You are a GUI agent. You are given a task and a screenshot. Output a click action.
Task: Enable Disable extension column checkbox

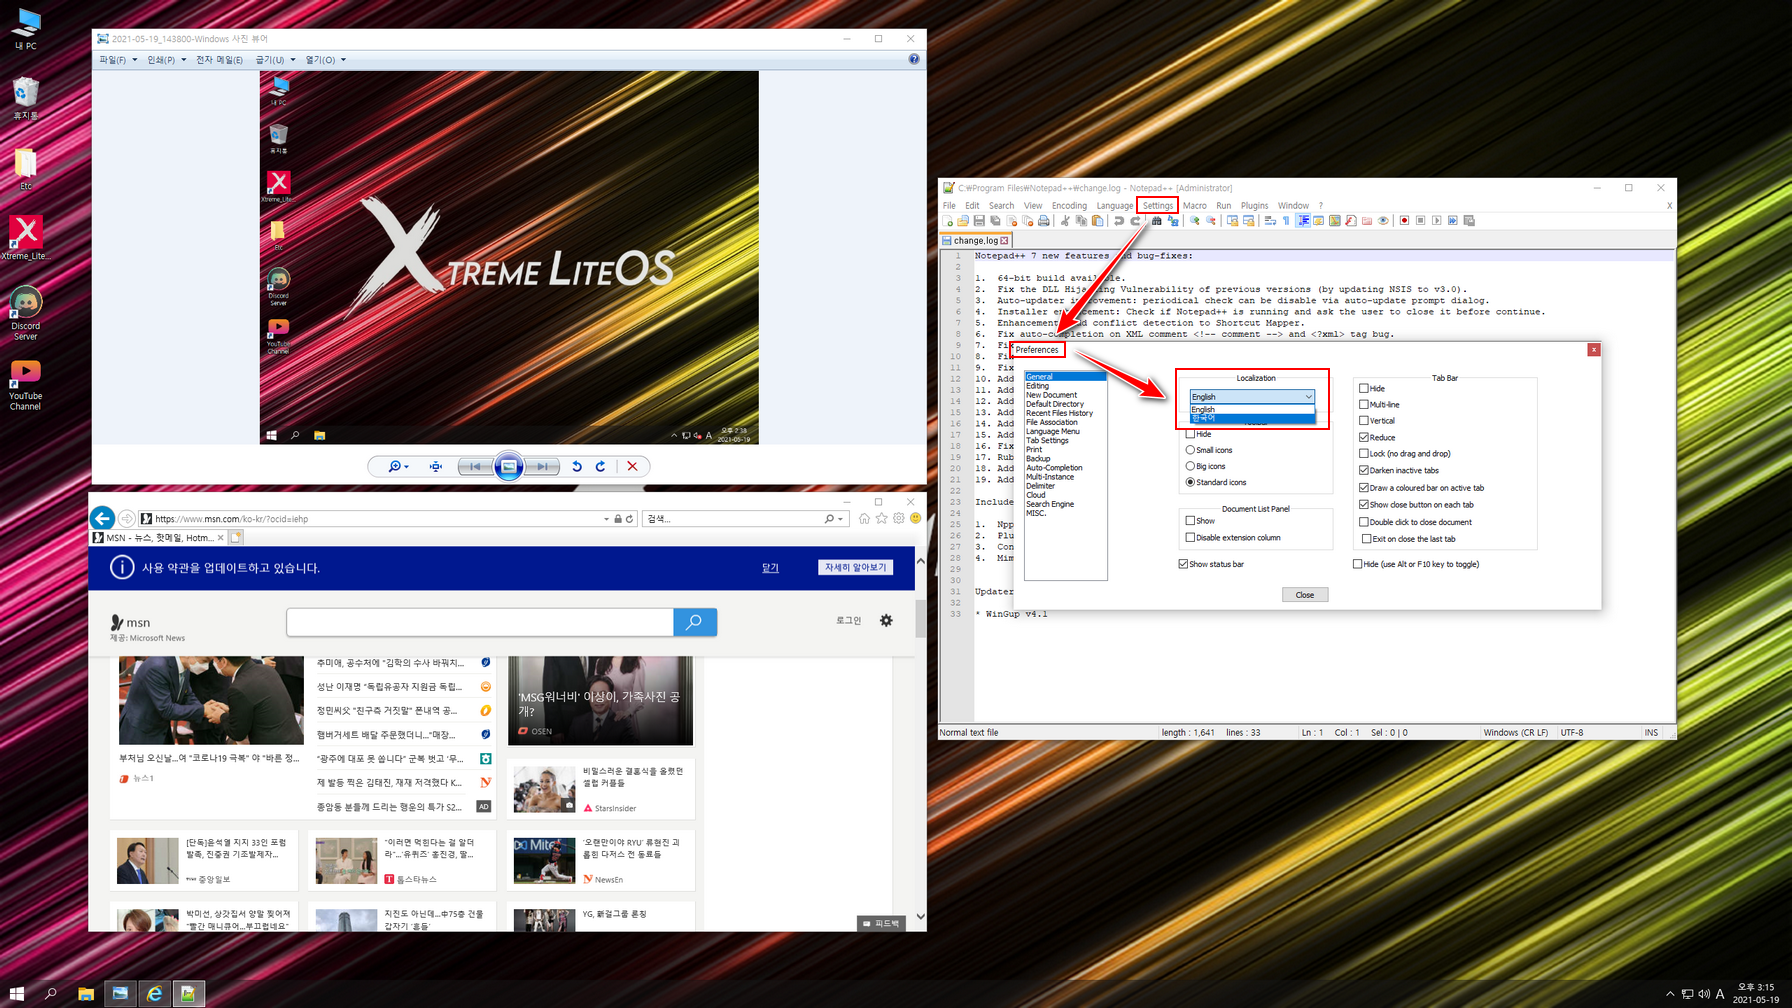coord(1190,537)
